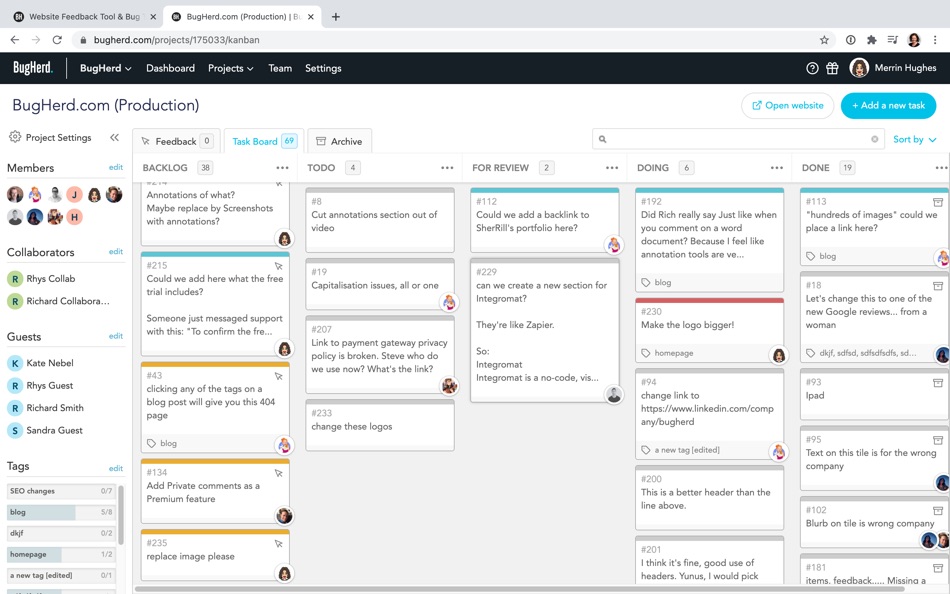Click cursor icon on task #215
Viewport: 950px width, 594px height.
279,266
